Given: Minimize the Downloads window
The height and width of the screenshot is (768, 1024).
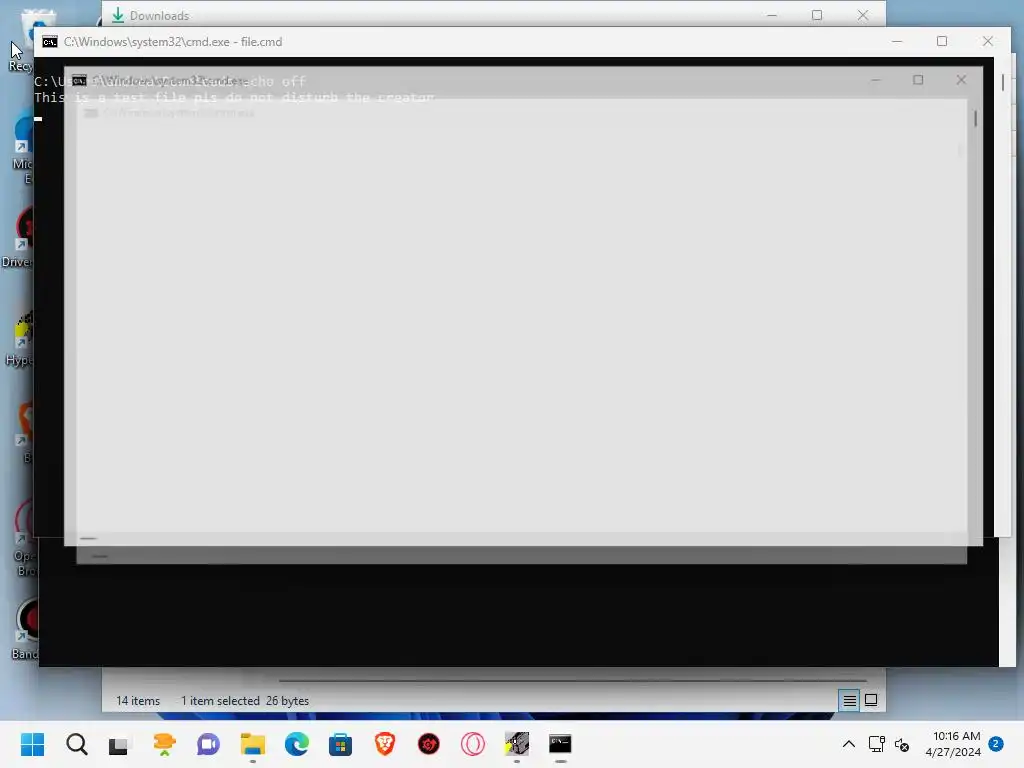Looking at the screenshot, I should click(x=772, y=15).
